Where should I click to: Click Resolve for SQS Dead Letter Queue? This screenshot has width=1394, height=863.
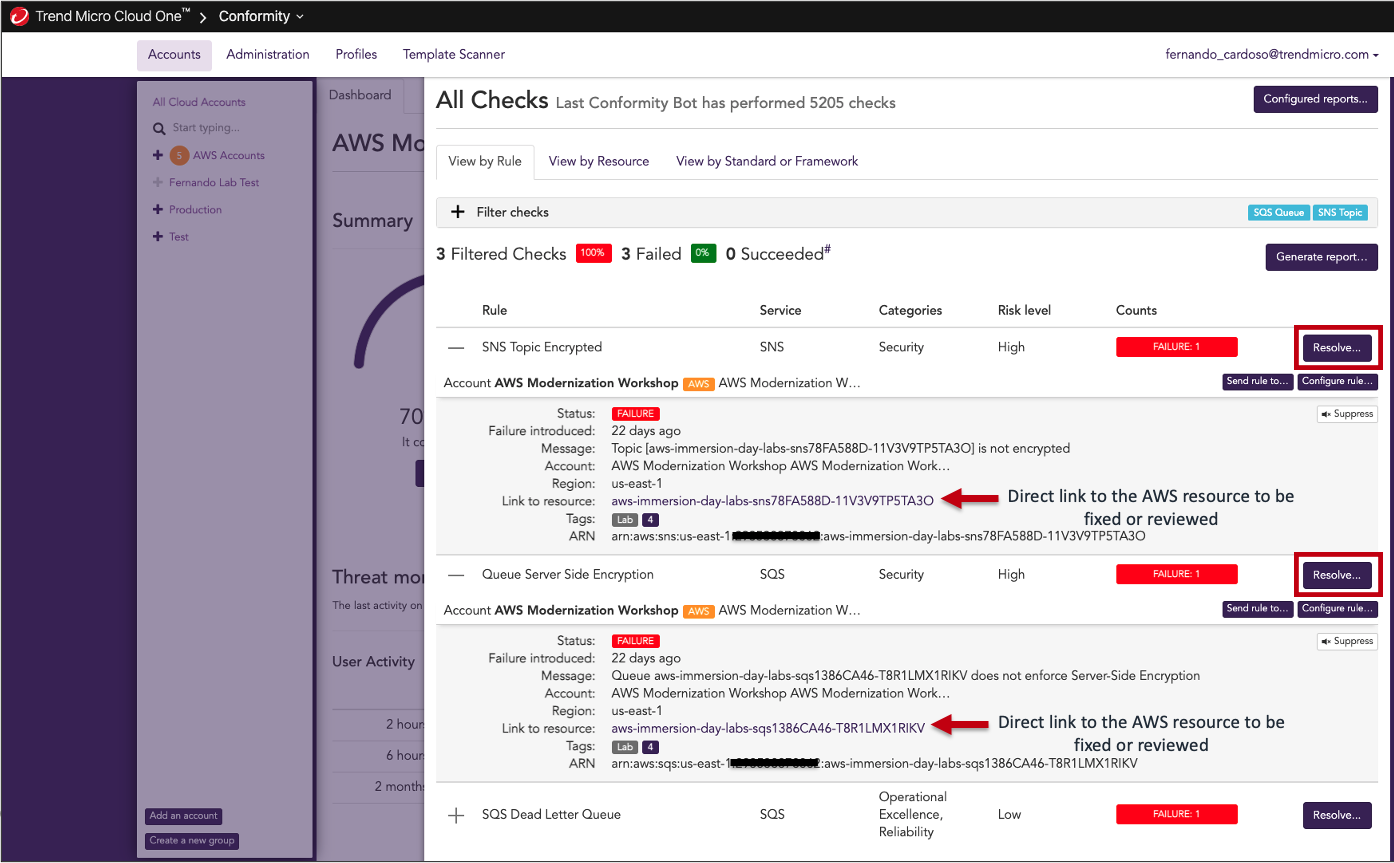tap(1337, 815)
